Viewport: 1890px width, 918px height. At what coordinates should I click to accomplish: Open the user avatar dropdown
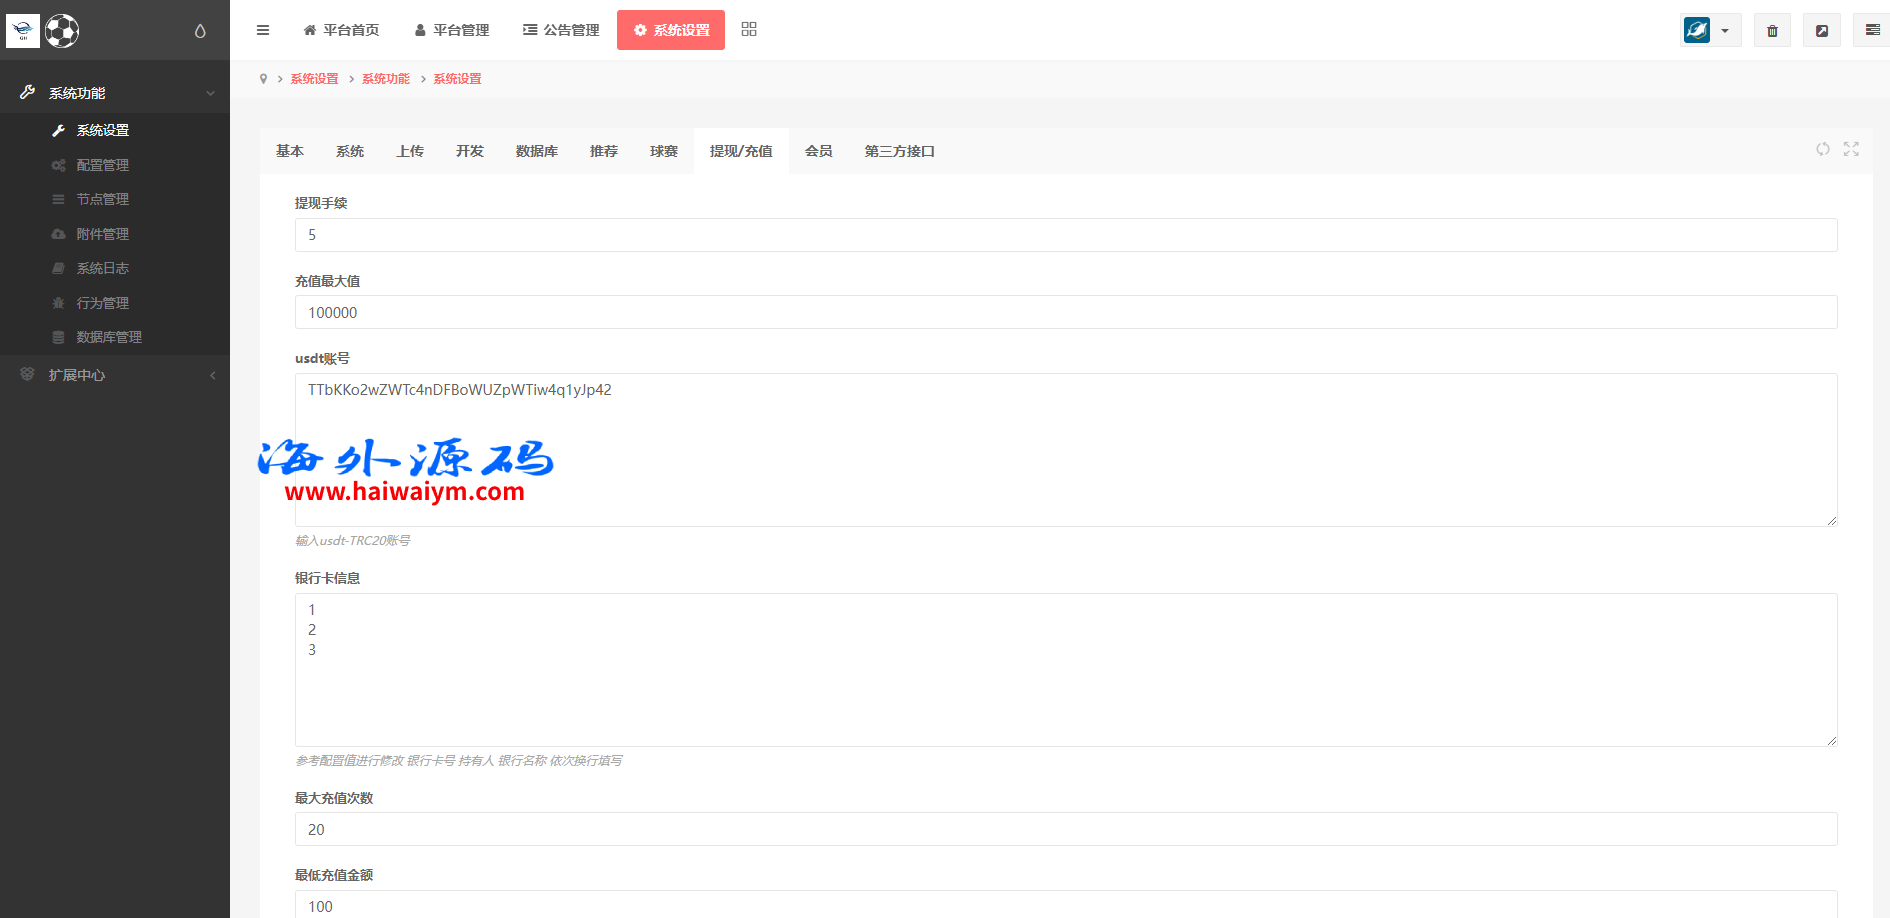1710,31
